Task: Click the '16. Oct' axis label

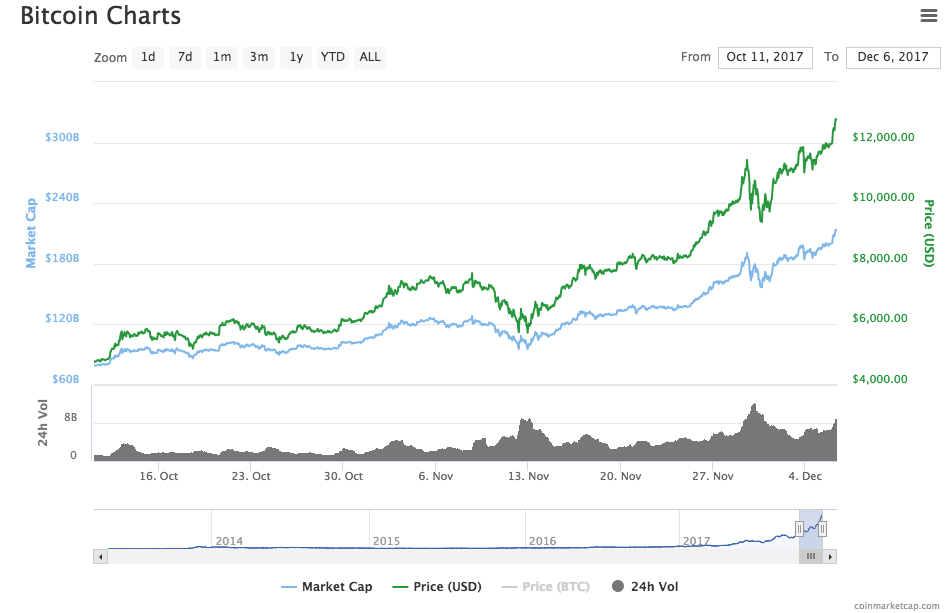Action: pos(159,476)
